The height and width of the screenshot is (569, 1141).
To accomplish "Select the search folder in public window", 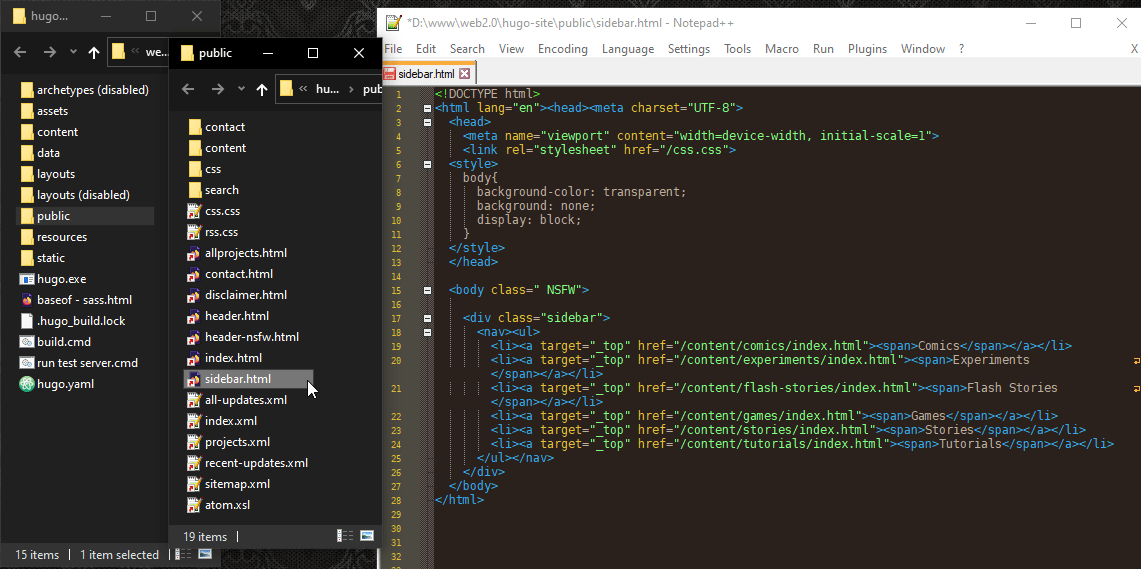I will coord(221,190).
